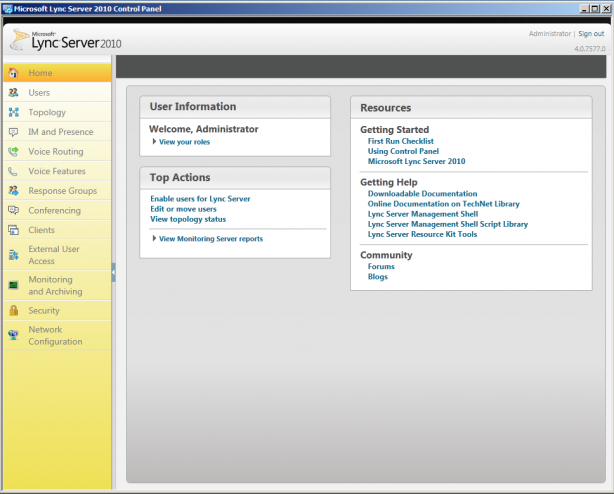Image resolution: width=614 pixels, height=494 pixels.
Task: Open Monitoring and Archiving section
Action: click(57, 285)
